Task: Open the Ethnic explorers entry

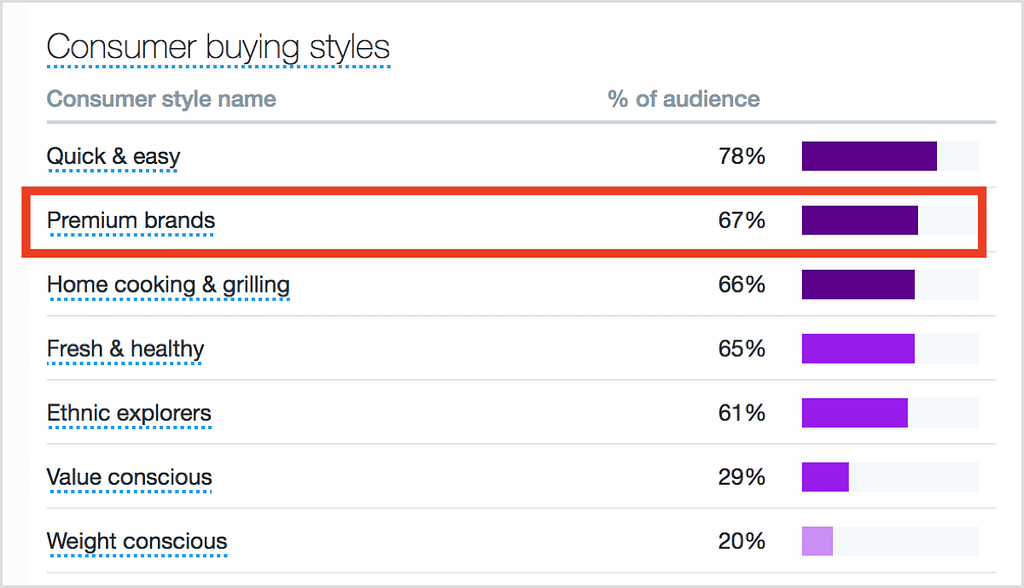Action: tap(129, 413)
